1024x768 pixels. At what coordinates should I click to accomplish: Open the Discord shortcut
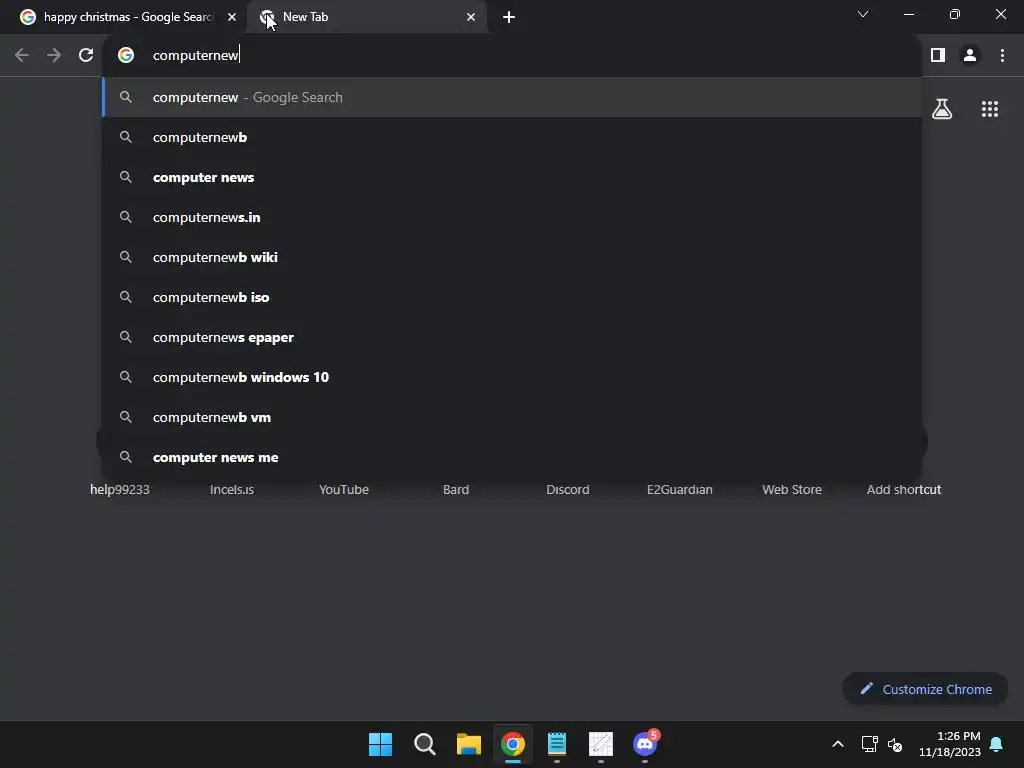coord(568,489)
